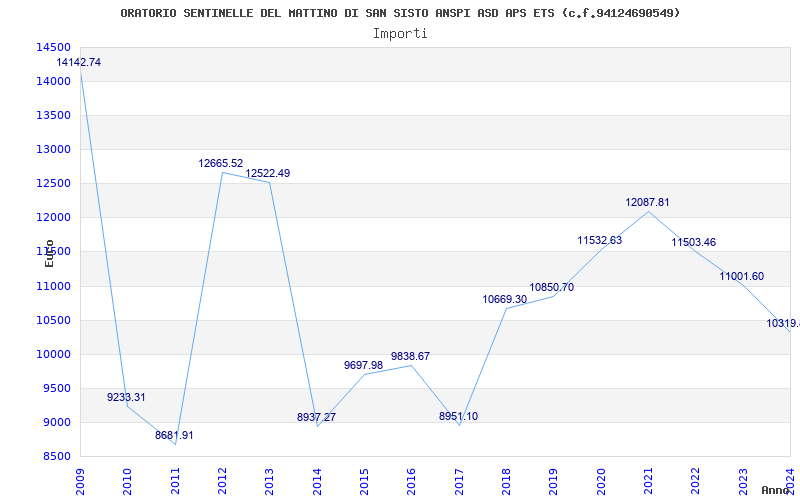Click the 13000 y-axis tick label
Image resolution: width=800 pixels, height=500 pixels.
tap(54, 149)
